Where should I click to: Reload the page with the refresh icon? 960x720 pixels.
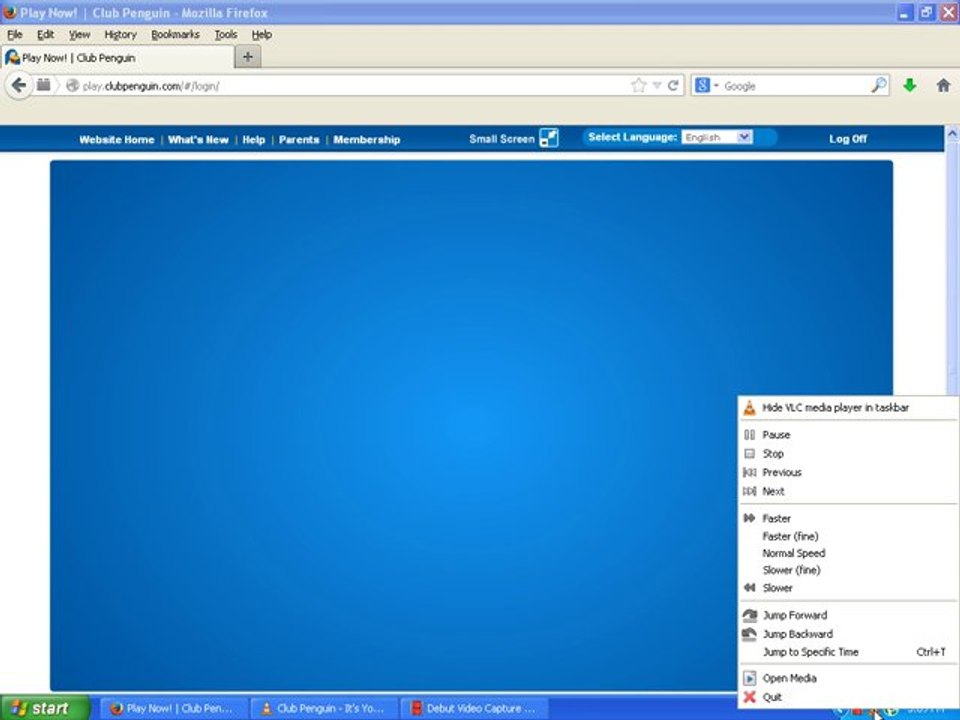click(673, 86)
